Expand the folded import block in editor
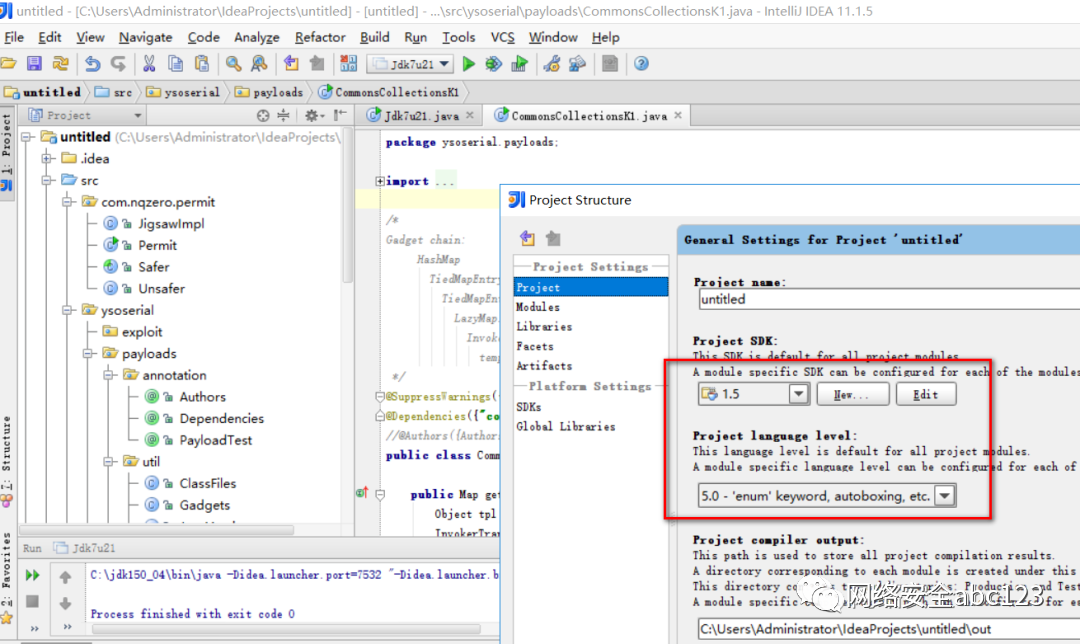1080x644 pixels. pyautogui.click(x=380, y=181)
